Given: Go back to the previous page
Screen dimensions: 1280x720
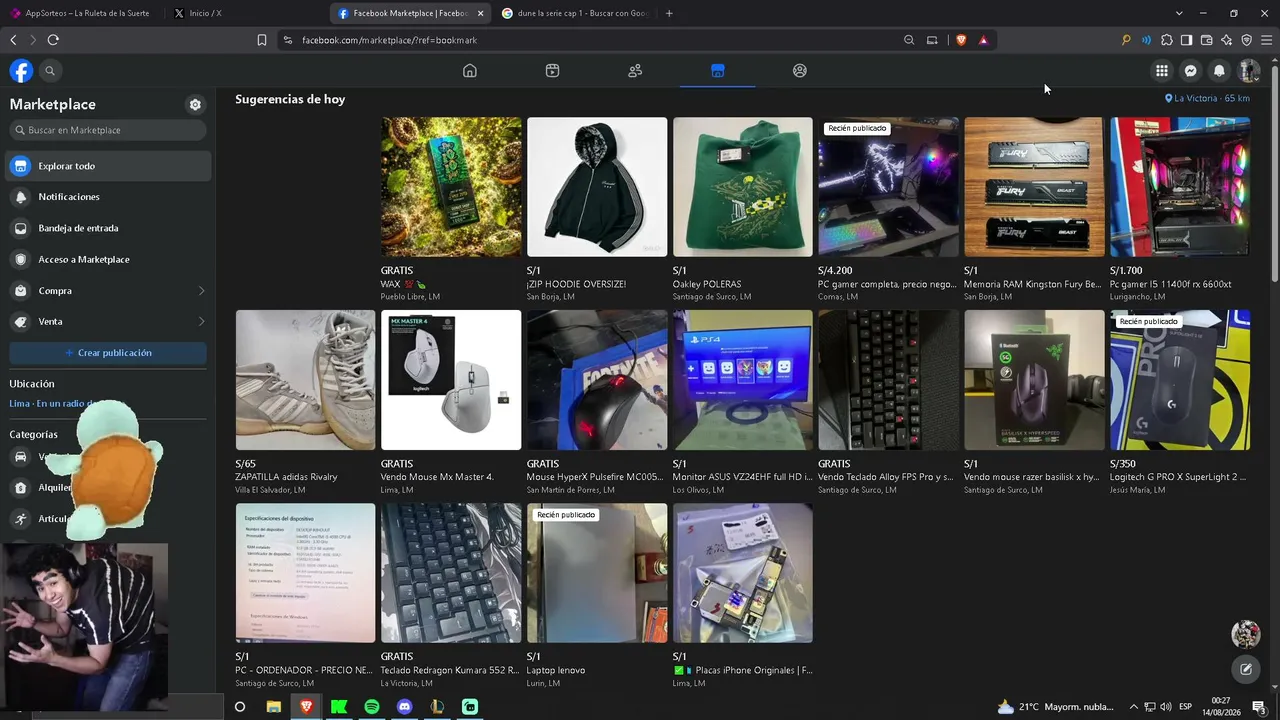Looking at the screenshot, I should click(x=13, y=40).
